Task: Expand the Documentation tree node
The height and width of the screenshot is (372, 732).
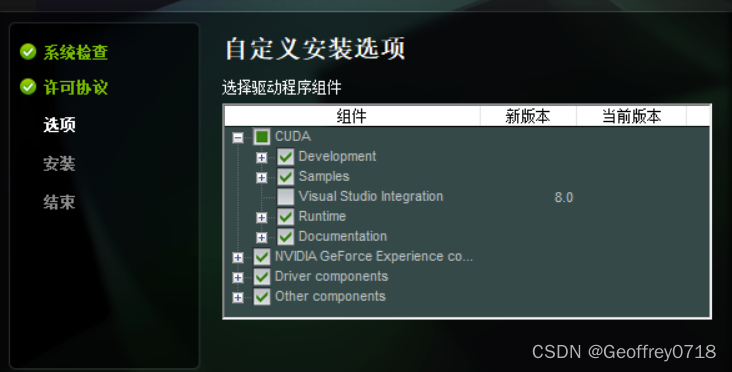Action: tap(261, 237)
